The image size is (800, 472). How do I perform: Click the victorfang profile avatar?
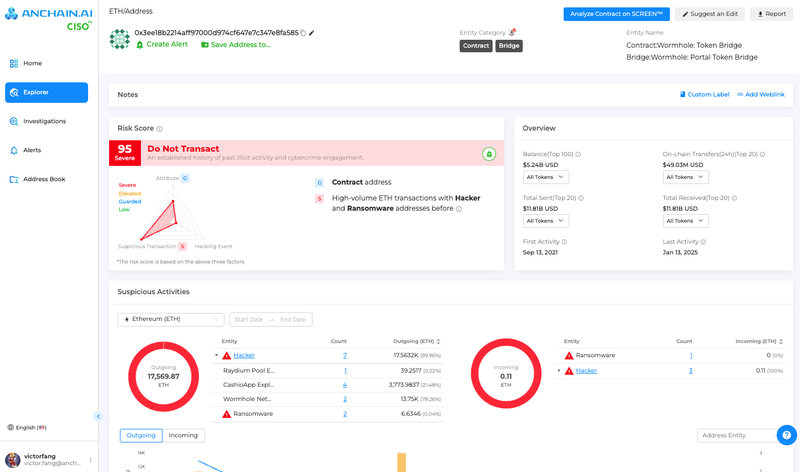click(x=13, y=460)
